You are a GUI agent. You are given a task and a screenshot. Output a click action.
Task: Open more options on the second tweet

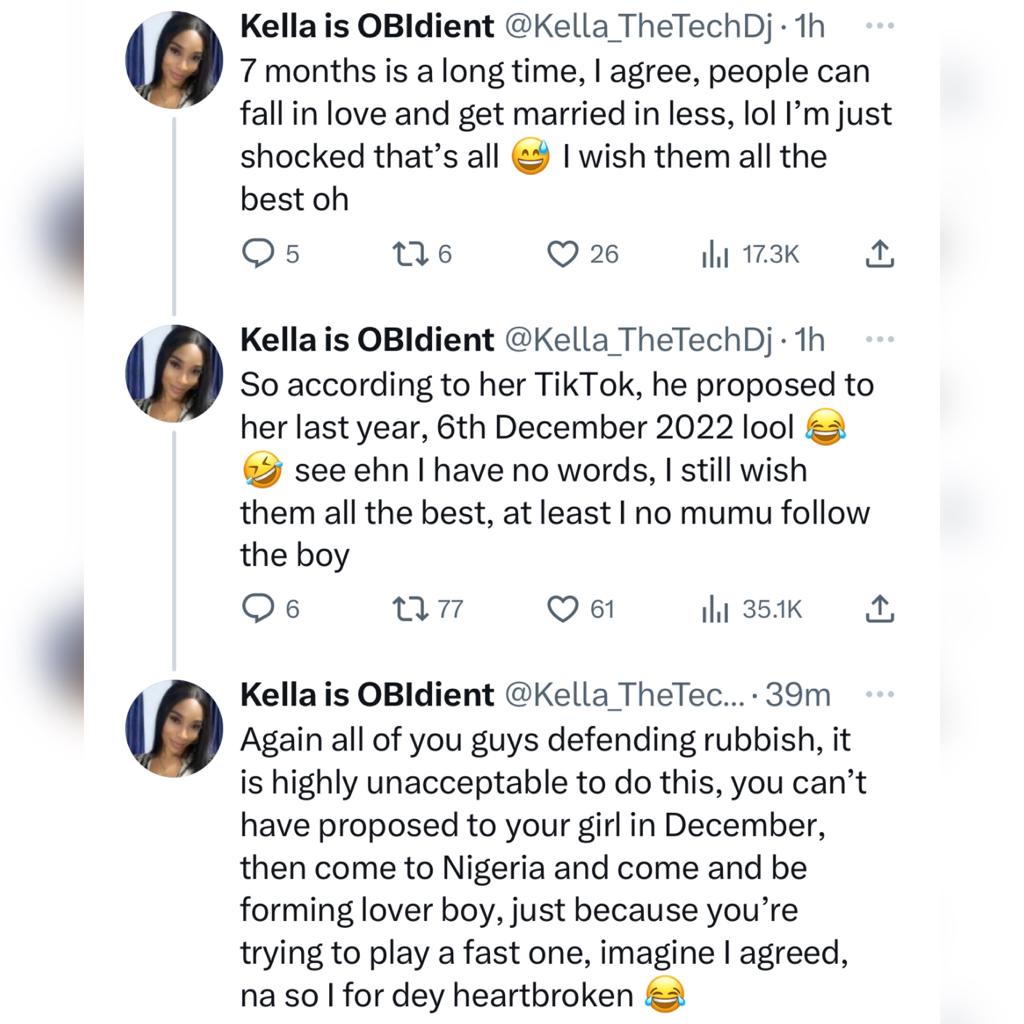click(879, 340)
